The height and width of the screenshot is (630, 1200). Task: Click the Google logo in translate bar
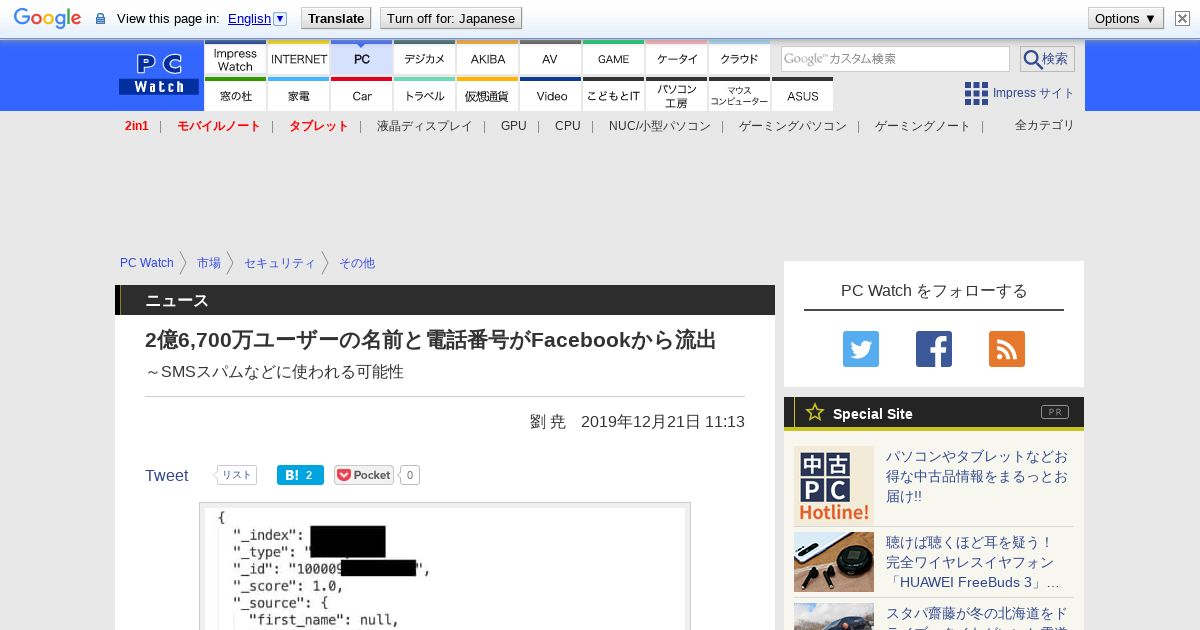pos(47,18)
